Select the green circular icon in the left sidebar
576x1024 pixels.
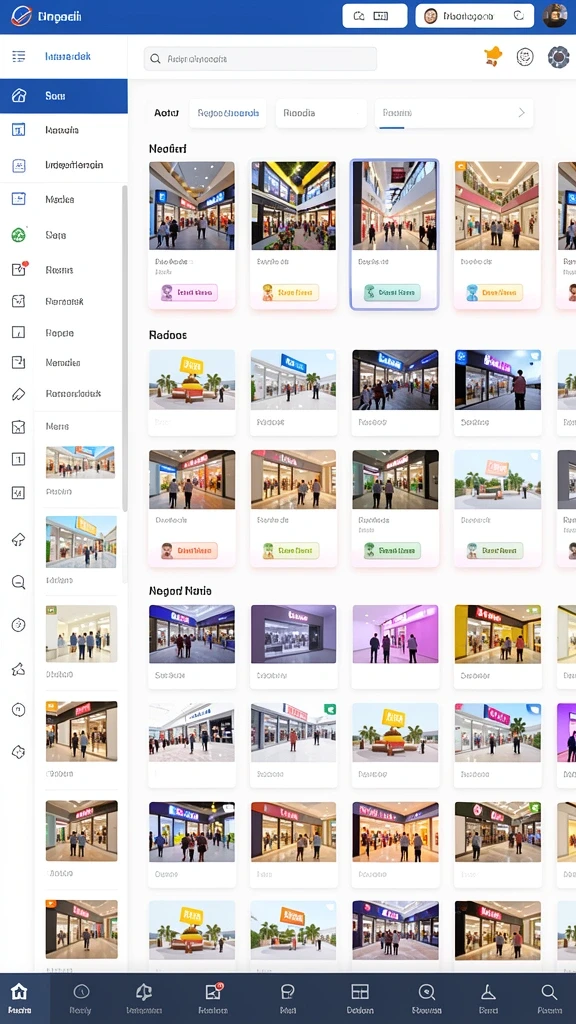[19, 234]
